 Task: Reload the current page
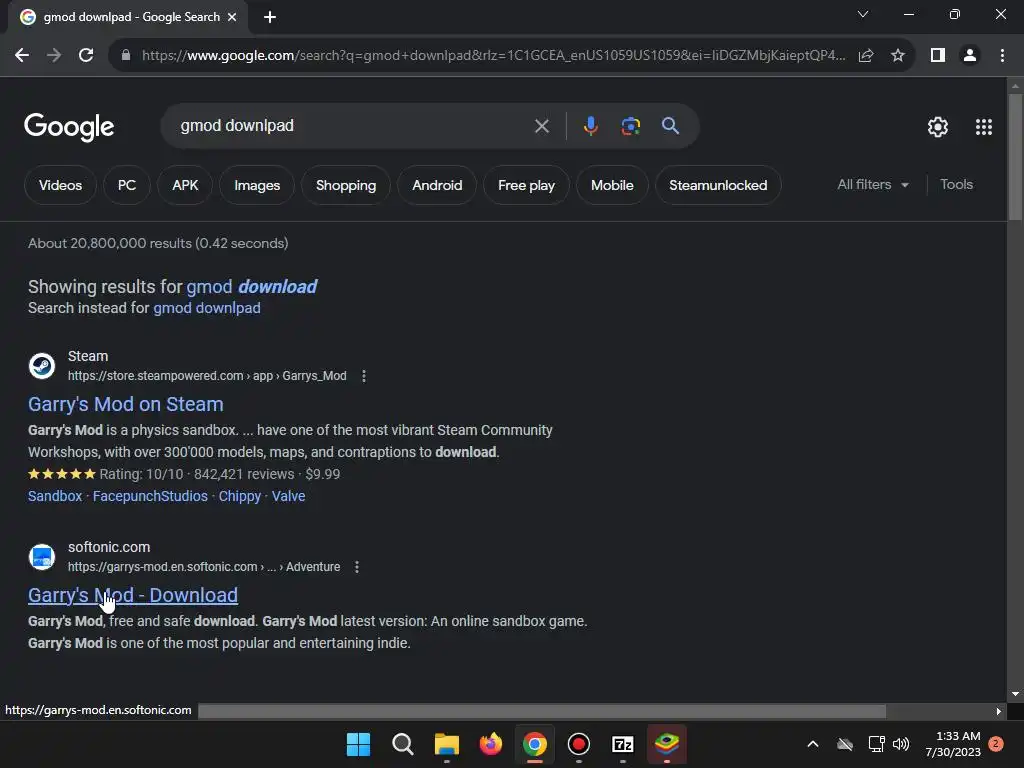[86, 56]
